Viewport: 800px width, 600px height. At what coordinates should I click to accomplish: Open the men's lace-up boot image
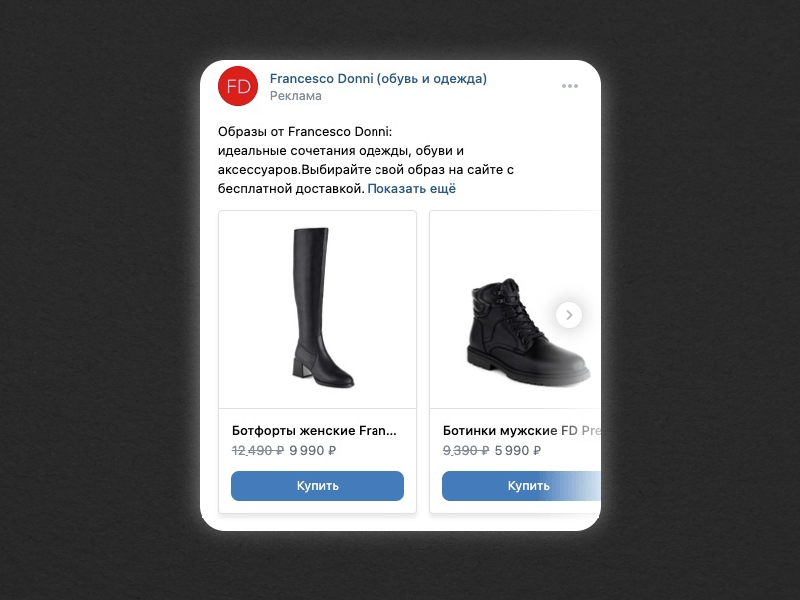pyautogui.click(x=515, y=309)
